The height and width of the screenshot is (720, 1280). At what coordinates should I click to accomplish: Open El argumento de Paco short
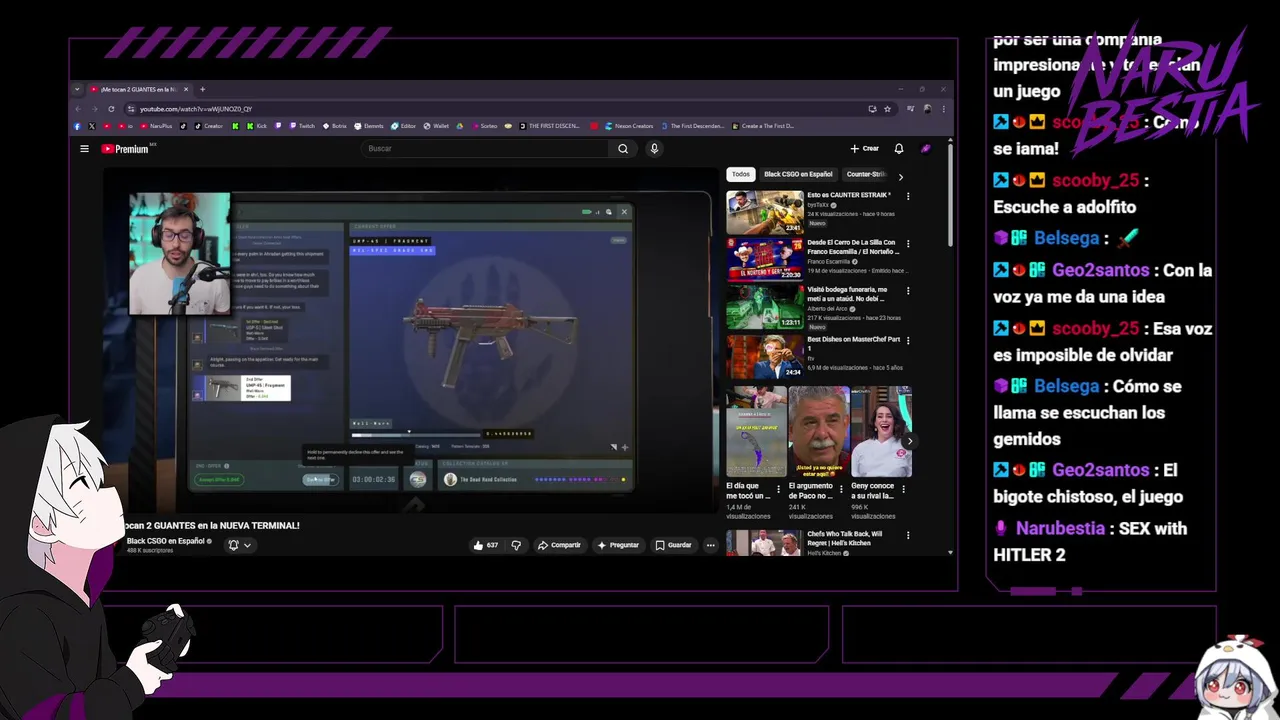(x=818, y=432)
